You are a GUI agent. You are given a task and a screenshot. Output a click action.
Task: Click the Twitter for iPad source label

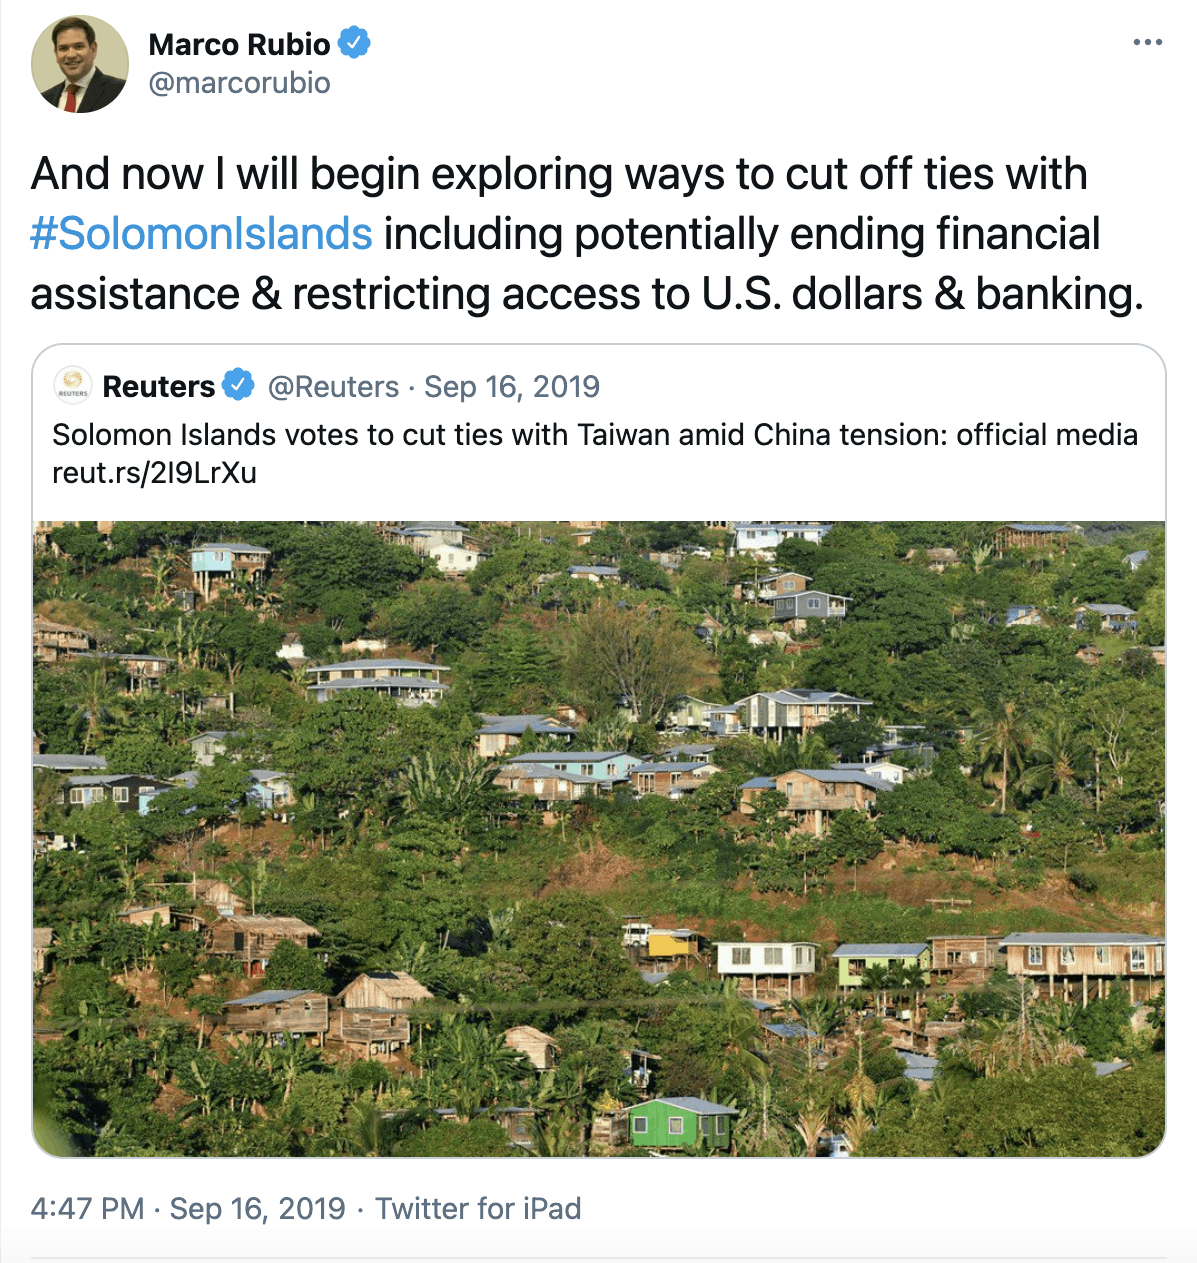478,1208
